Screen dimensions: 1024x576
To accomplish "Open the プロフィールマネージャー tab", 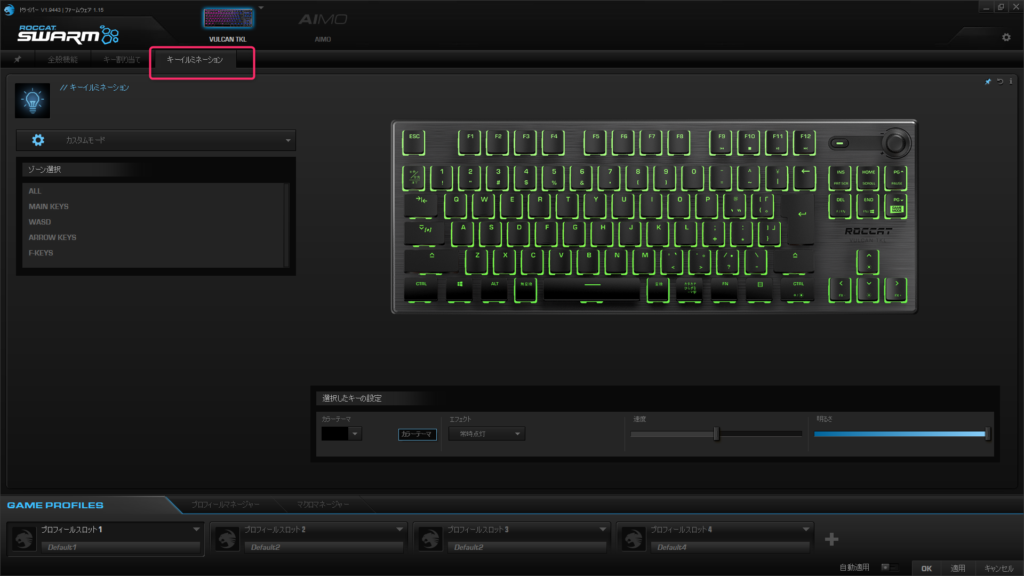I will [225, 504].
